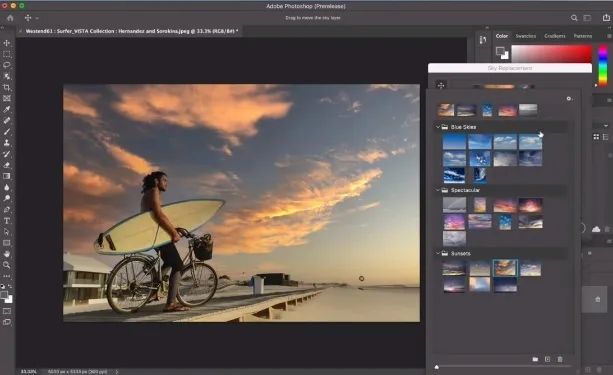
Task: Open sky preset gear settings menu
Action: [569, 99]
